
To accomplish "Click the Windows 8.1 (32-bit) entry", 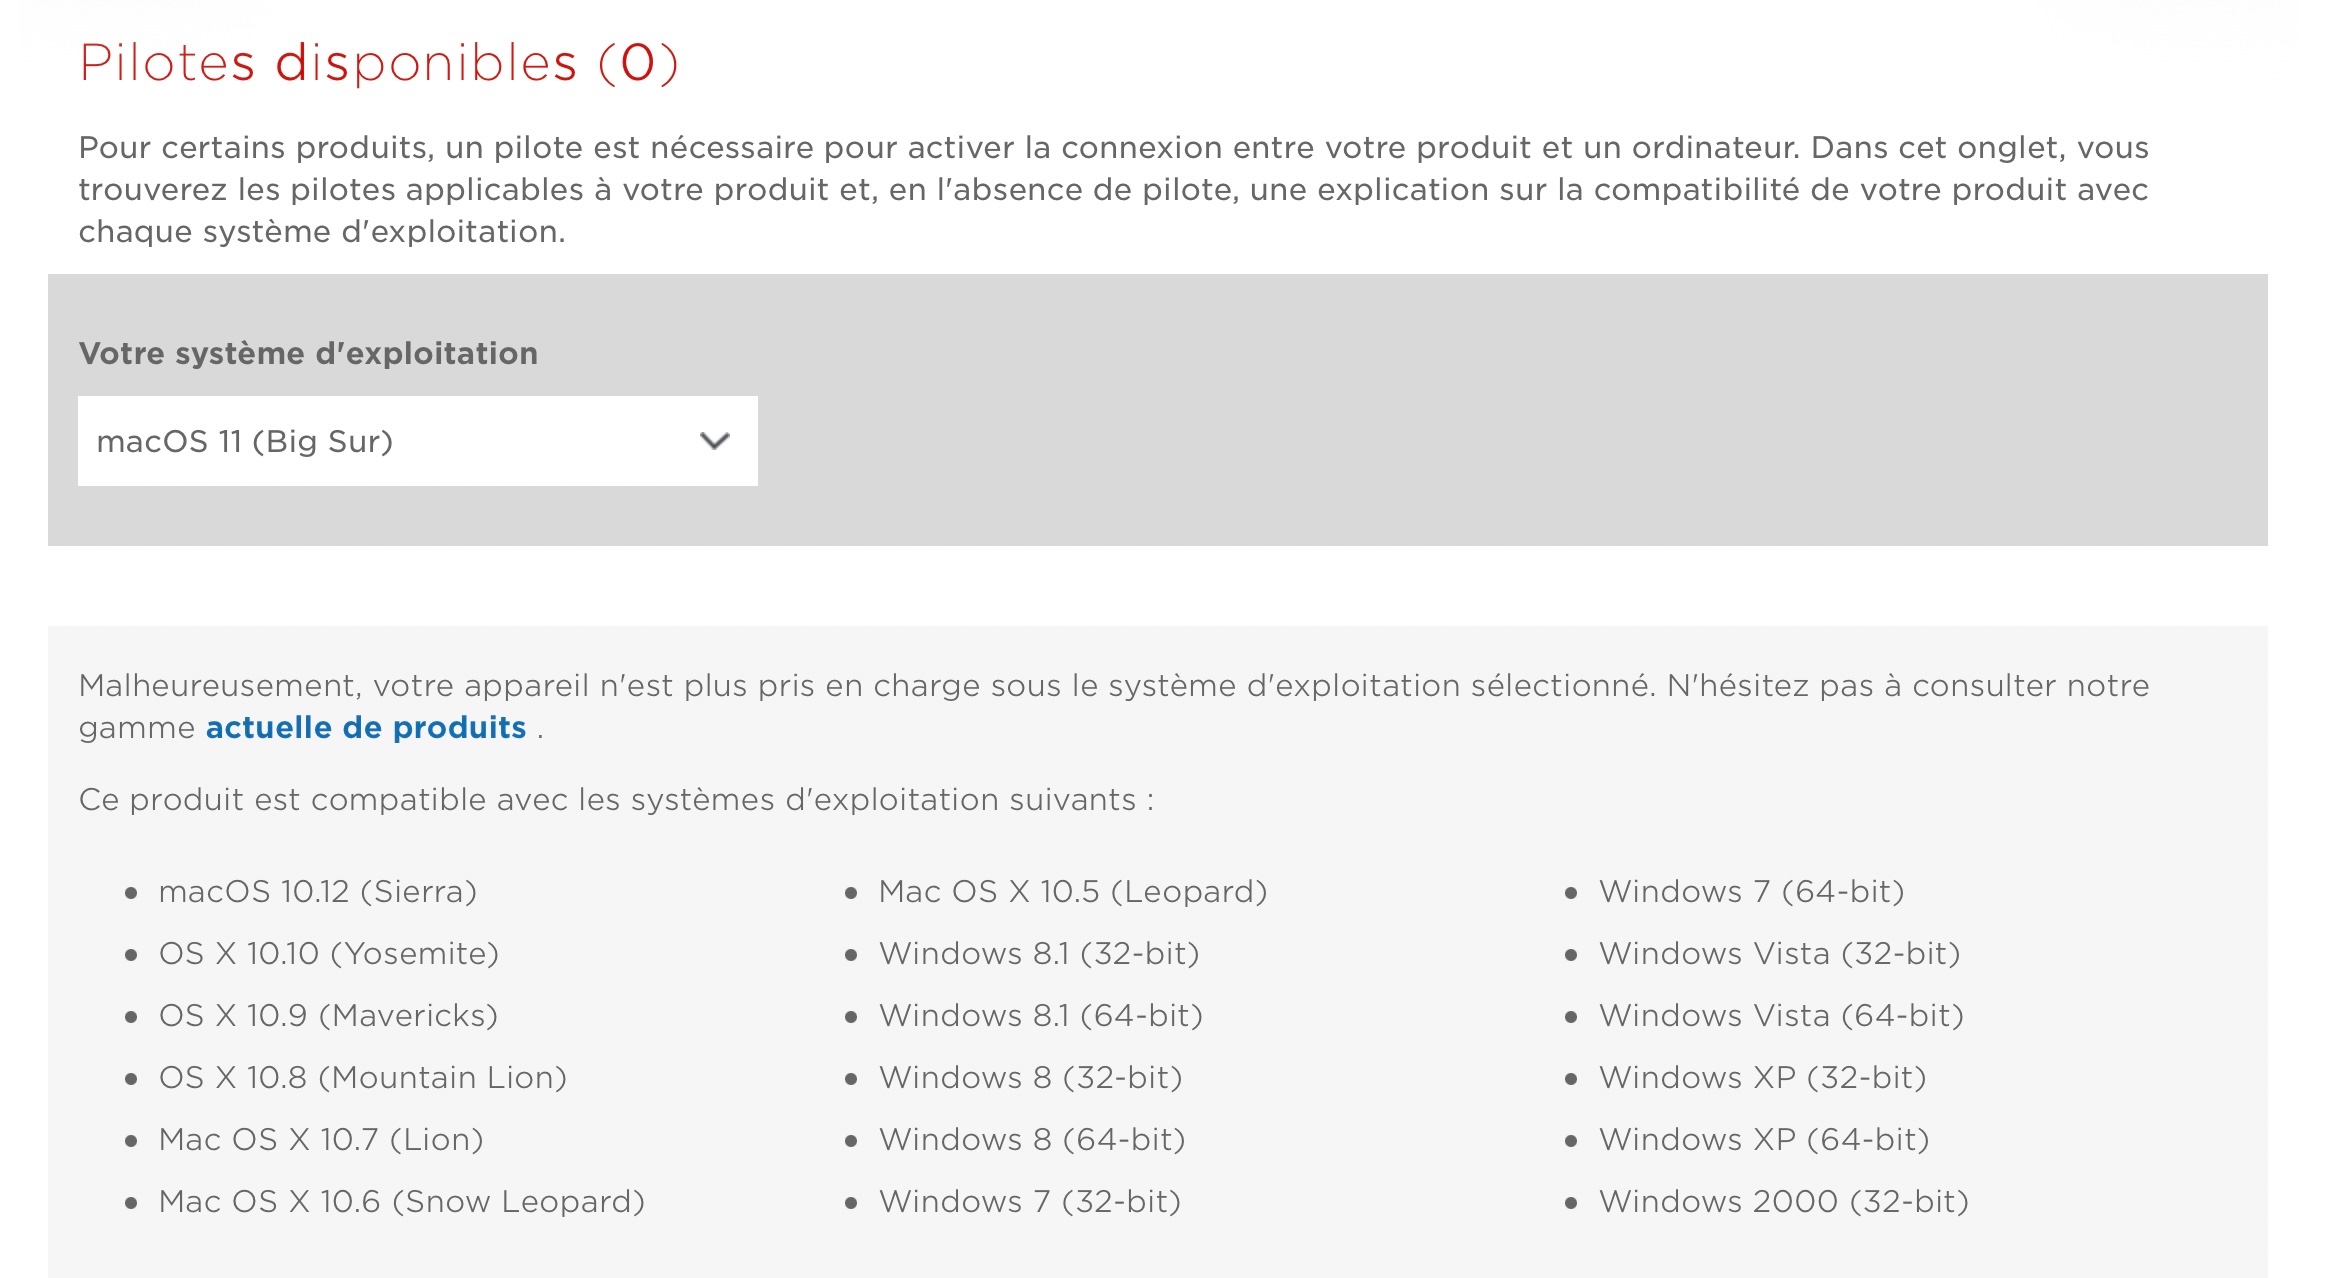I will (x=1039, y=953).
